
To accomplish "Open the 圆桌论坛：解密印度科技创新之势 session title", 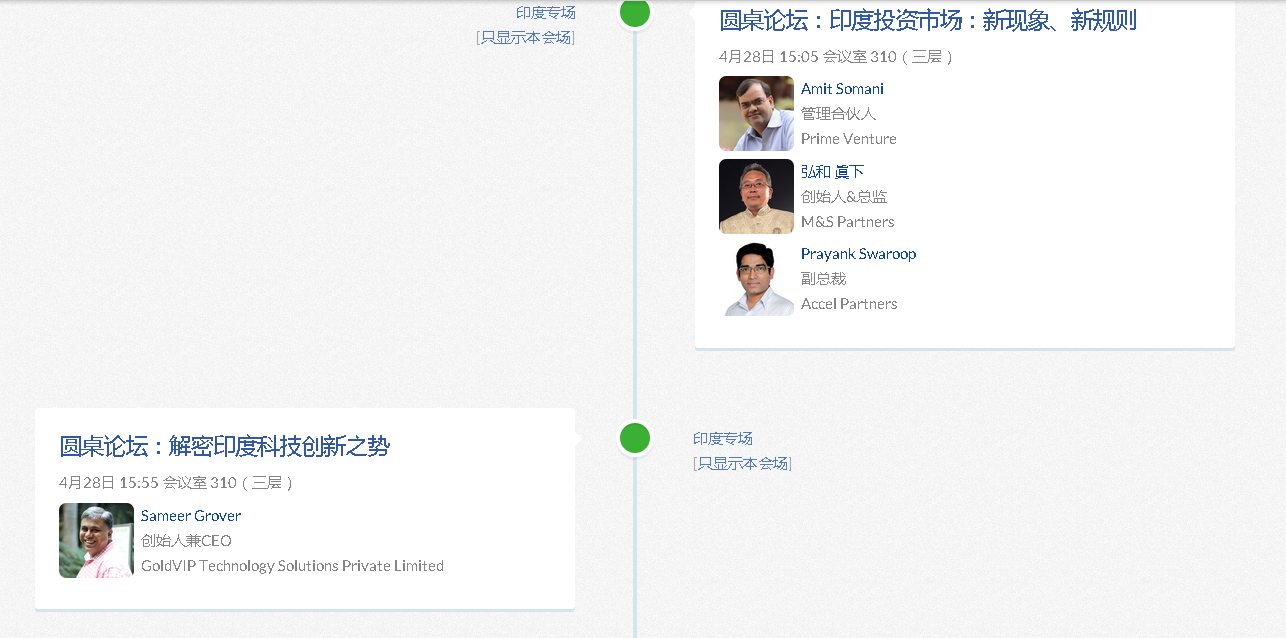I will [x=224, y=447].
